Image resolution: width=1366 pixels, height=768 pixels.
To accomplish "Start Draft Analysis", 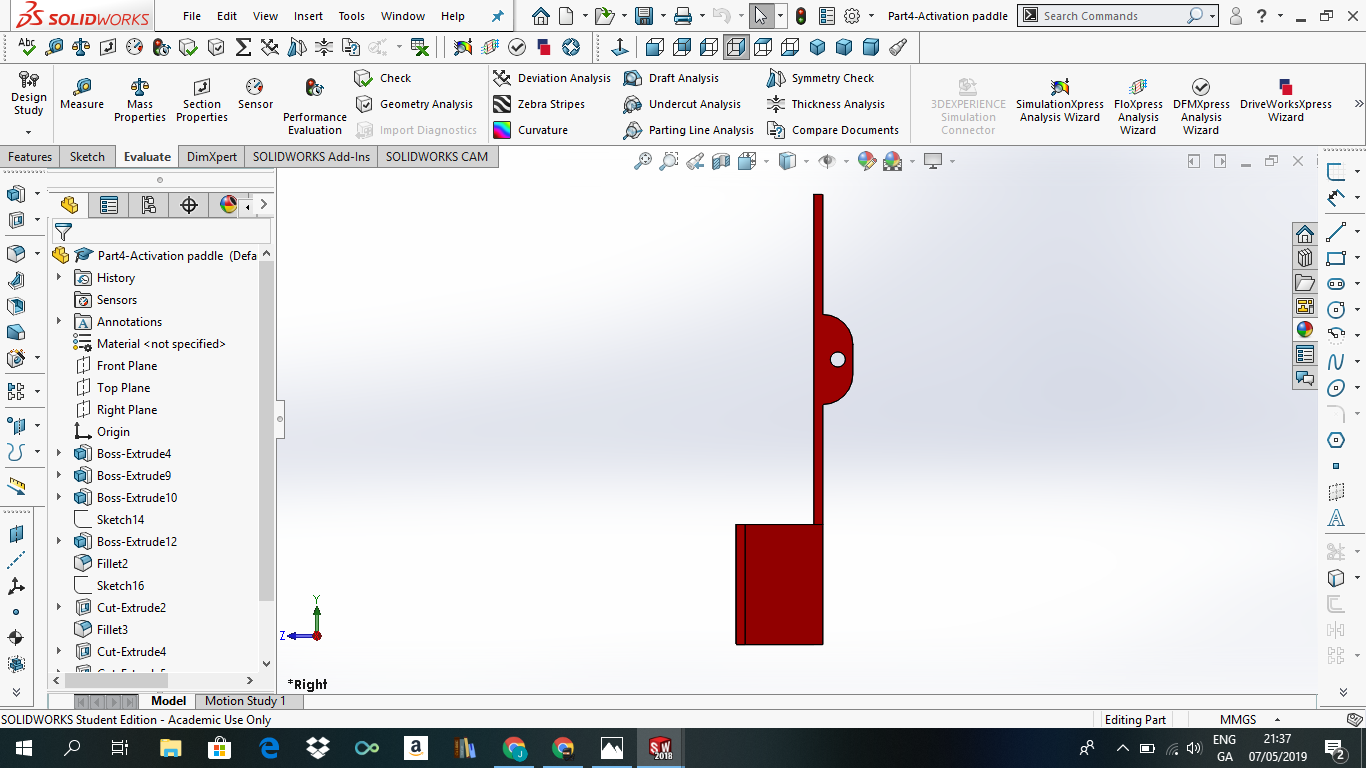I will click(672, 78).
